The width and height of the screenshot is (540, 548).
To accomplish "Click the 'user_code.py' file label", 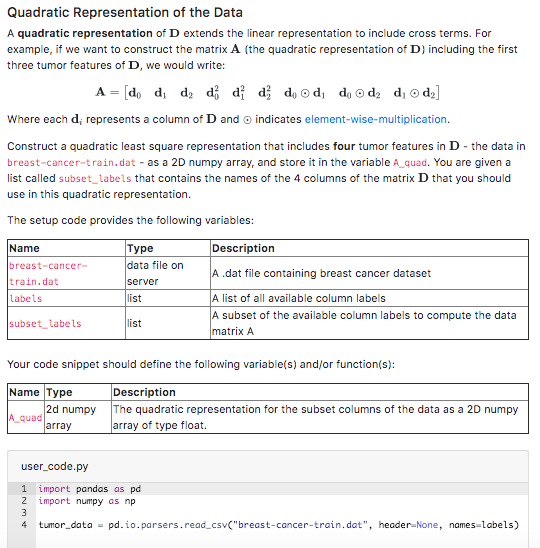I will tap(55, 466).
